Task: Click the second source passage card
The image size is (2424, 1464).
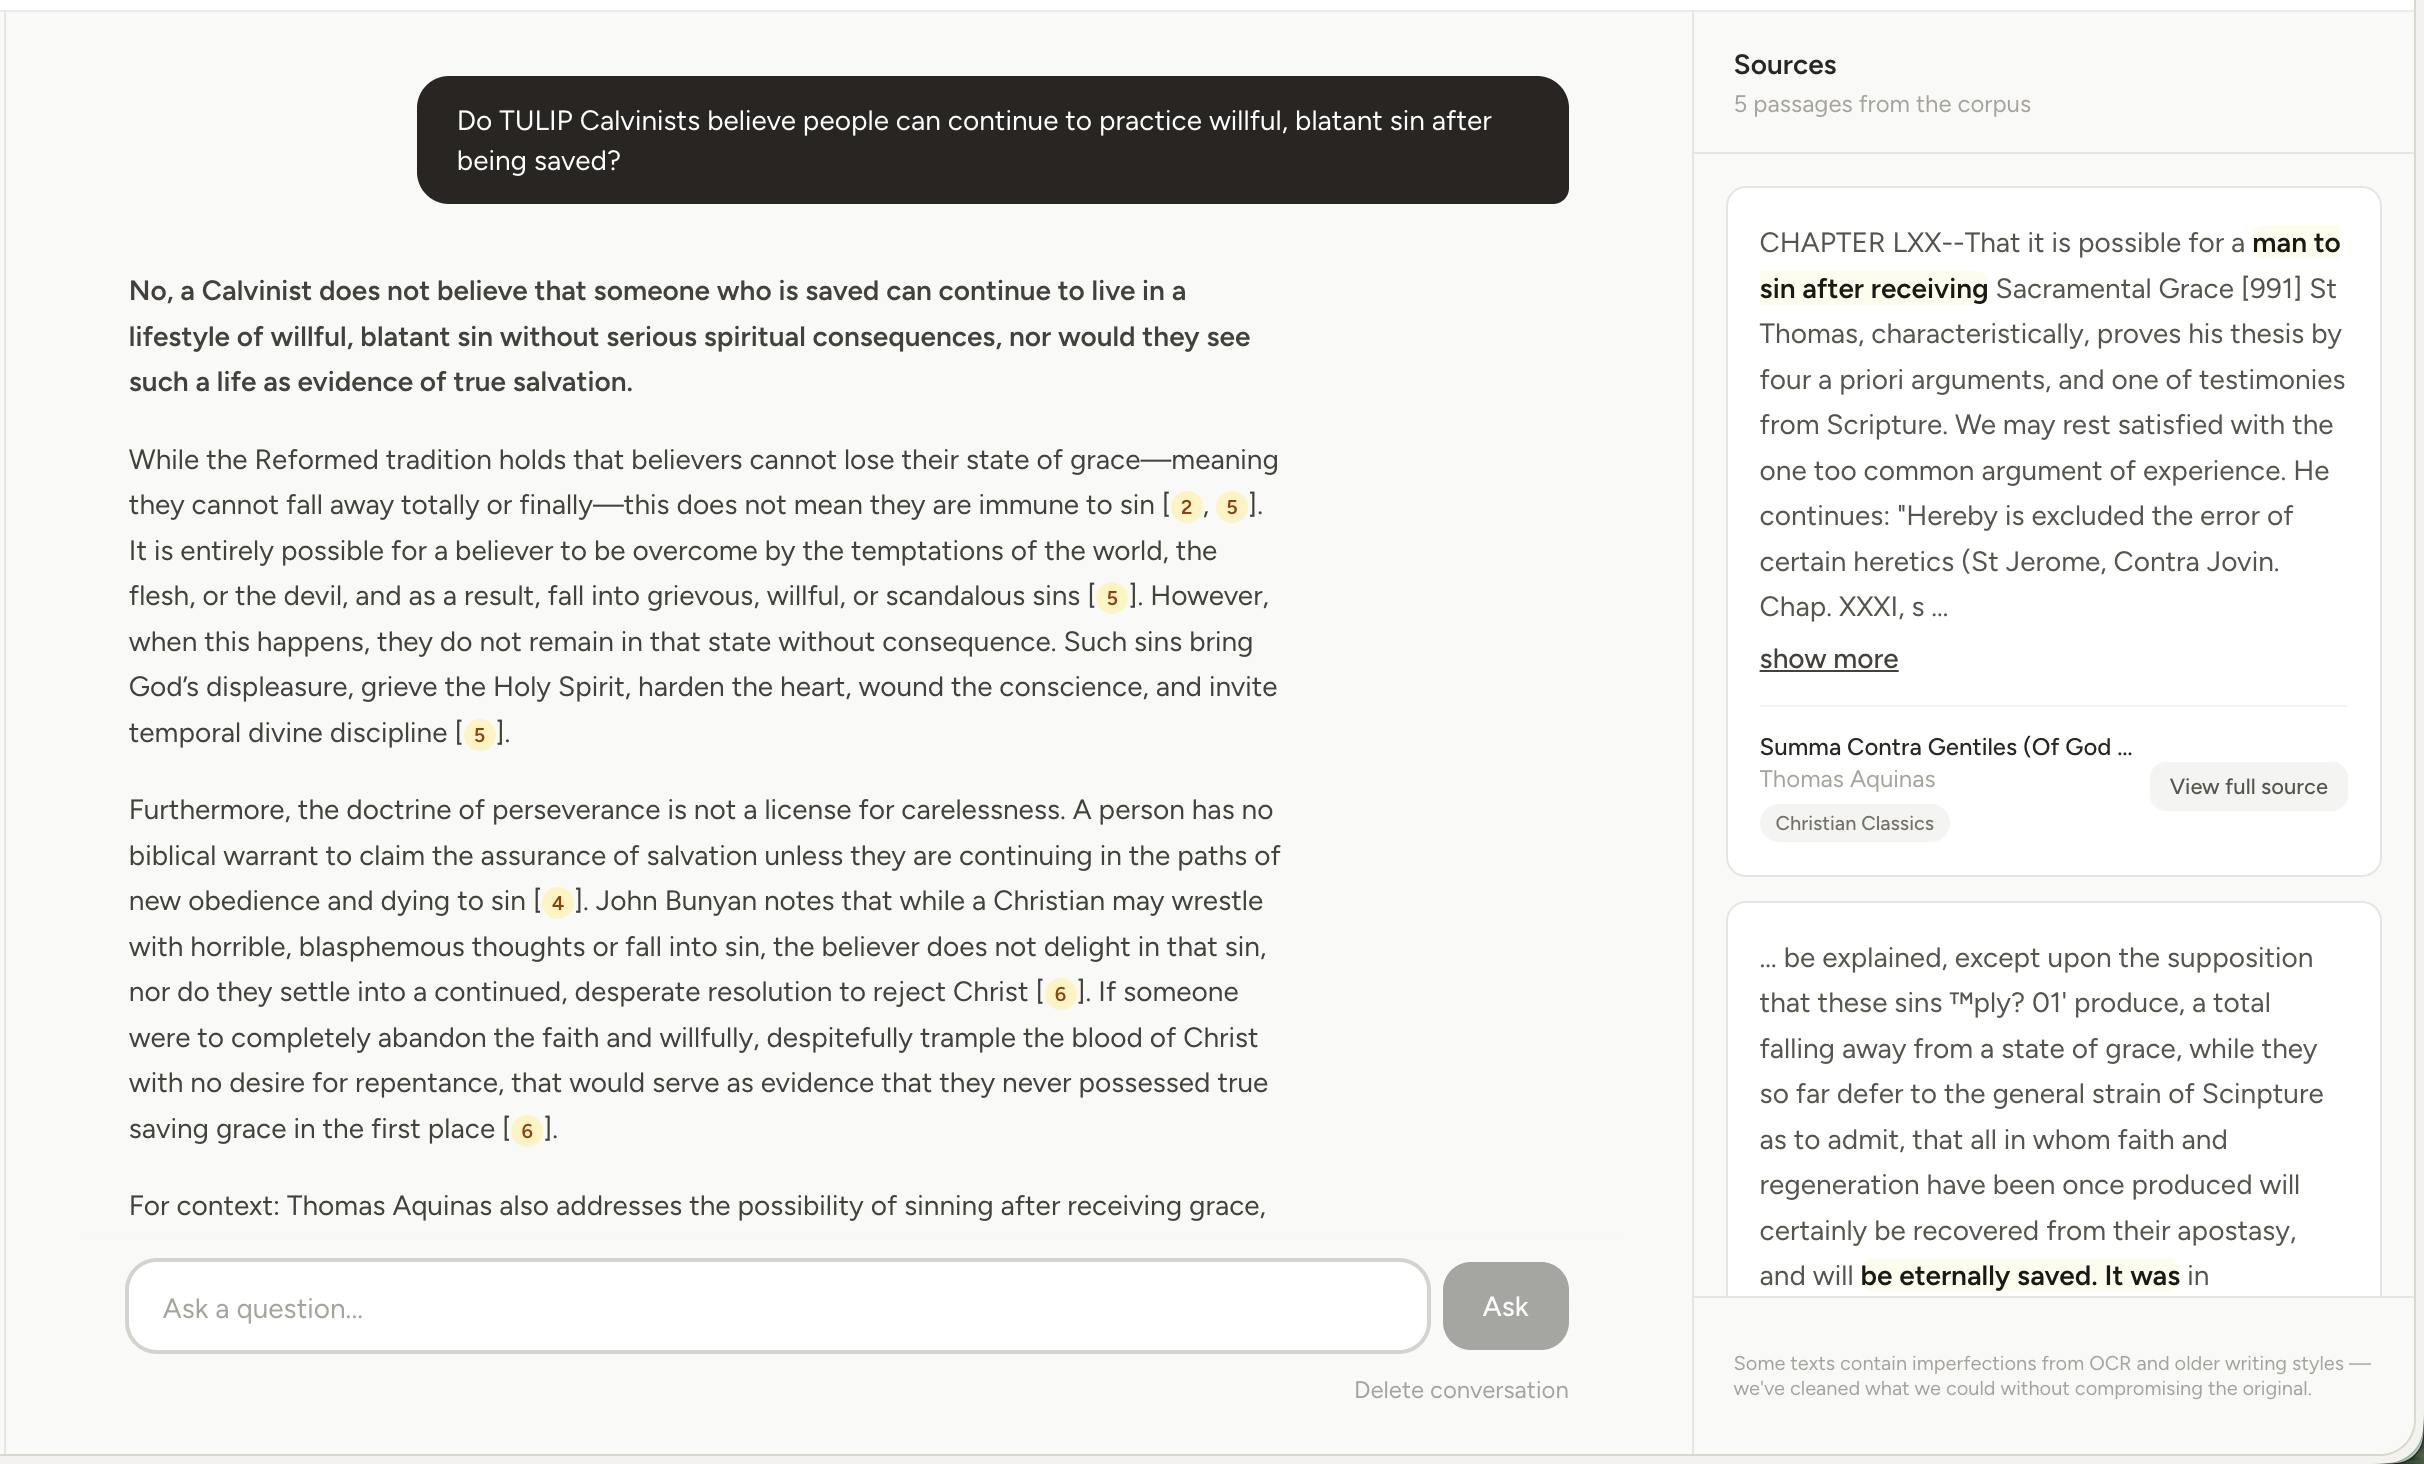Action: click(2053, 1100)
